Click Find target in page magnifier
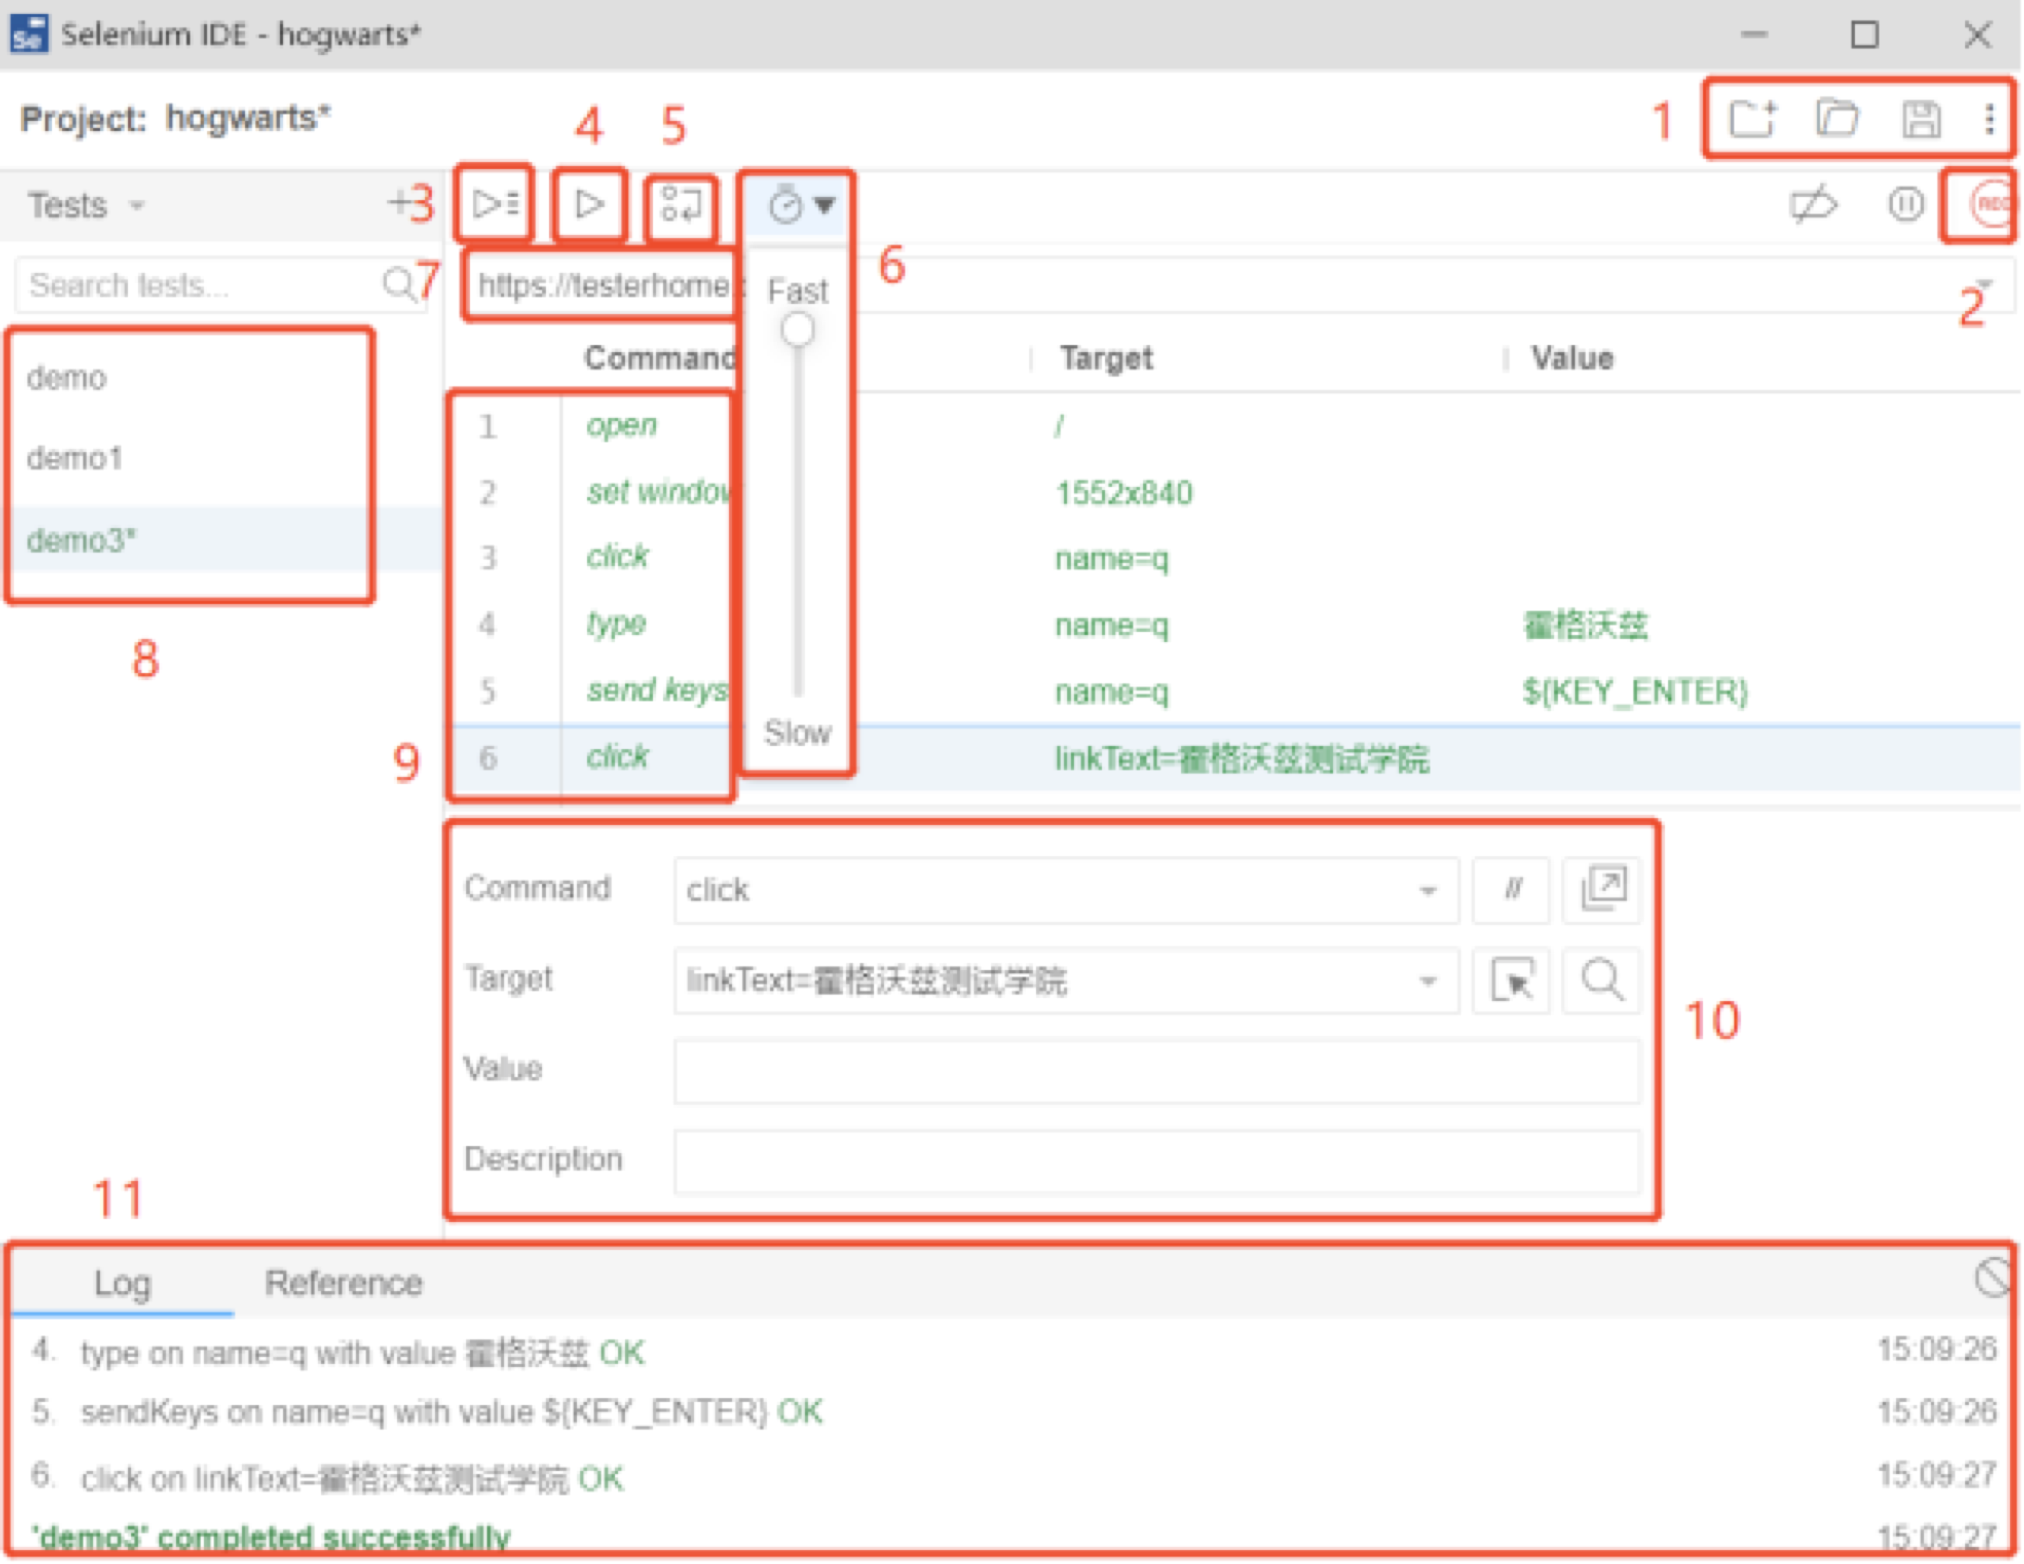 1602,980
